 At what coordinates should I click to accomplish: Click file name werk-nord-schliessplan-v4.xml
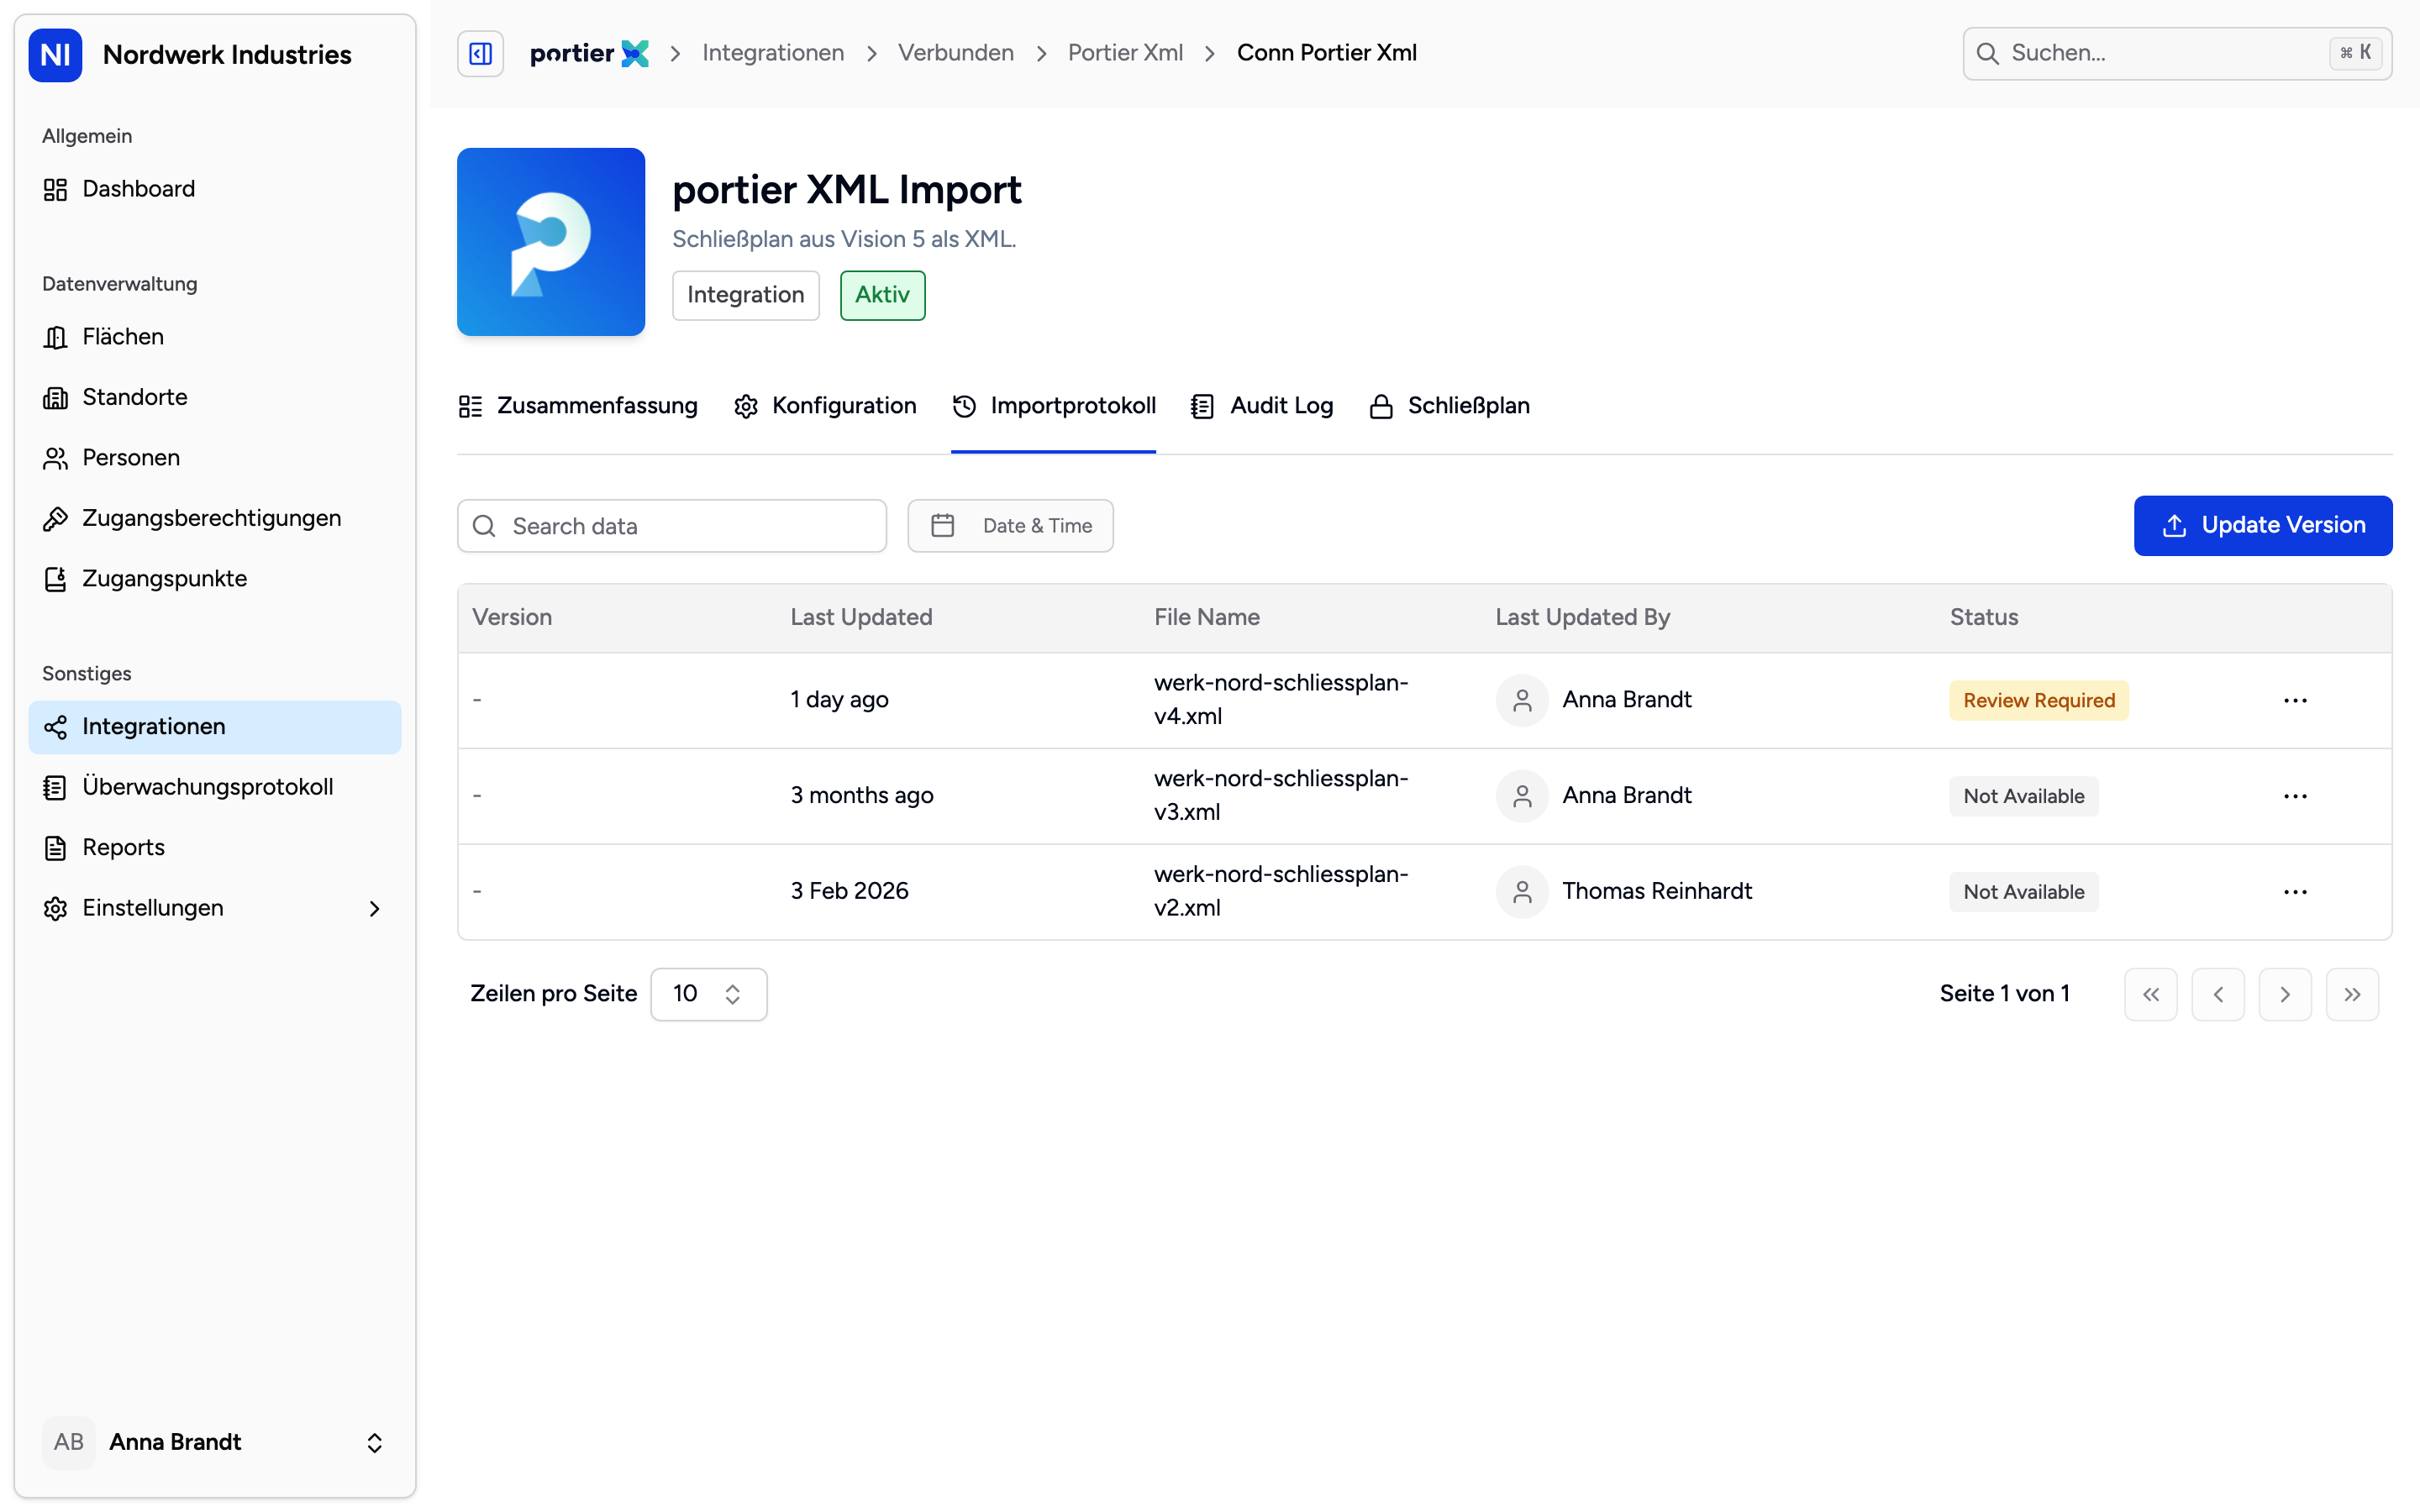pos(1281,699)
